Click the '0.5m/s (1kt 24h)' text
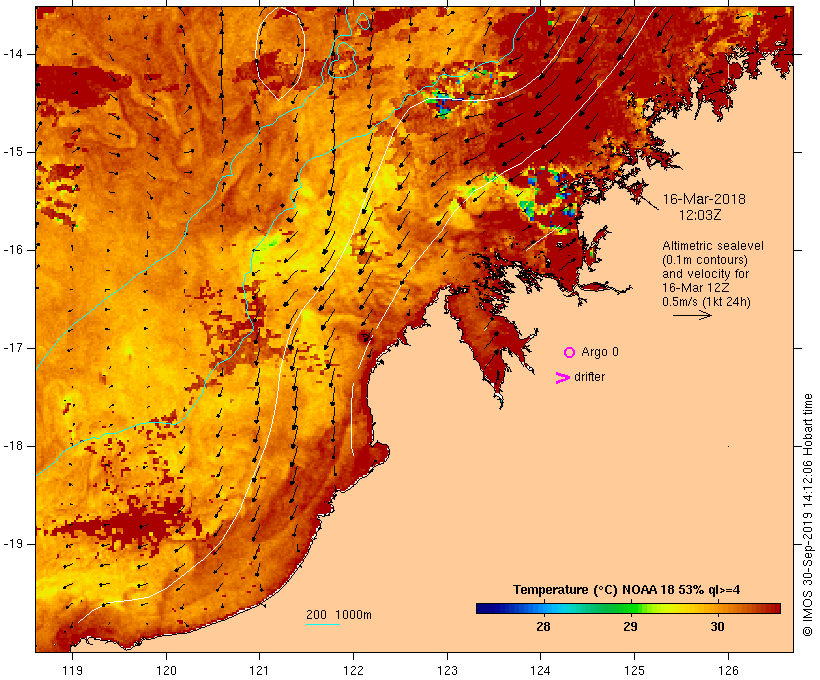Image resolution: width=820 pixels, height=680 pixels. point(706,302)
